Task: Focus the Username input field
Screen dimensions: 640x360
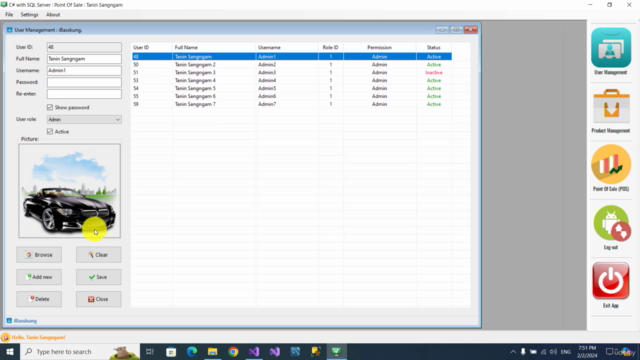Action: pos(84,71)
